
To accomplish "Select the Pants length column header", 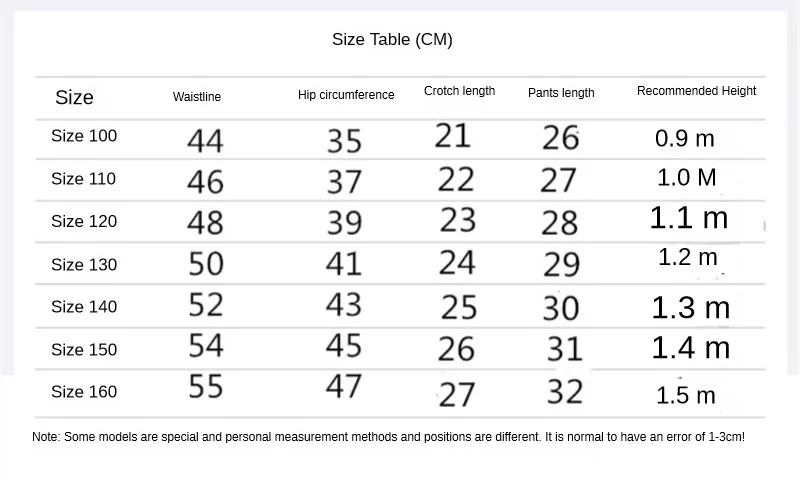I will tap(561, 93).
